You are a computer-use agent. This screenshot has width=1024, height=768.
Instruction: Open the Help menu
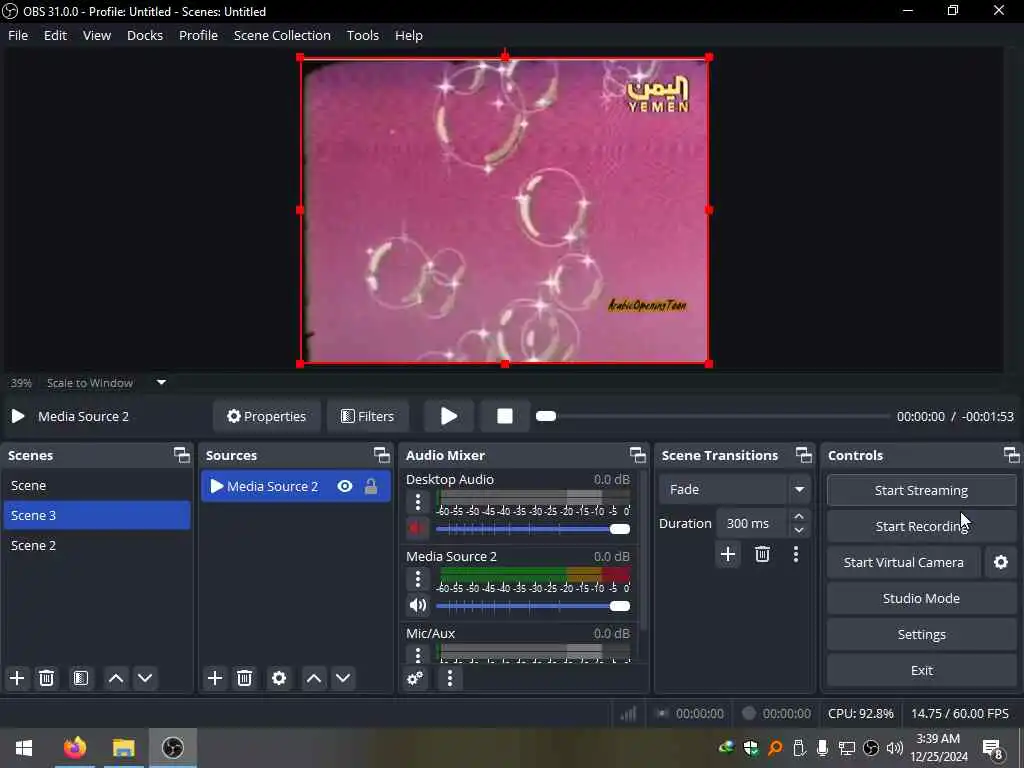(x=408, y=35)
